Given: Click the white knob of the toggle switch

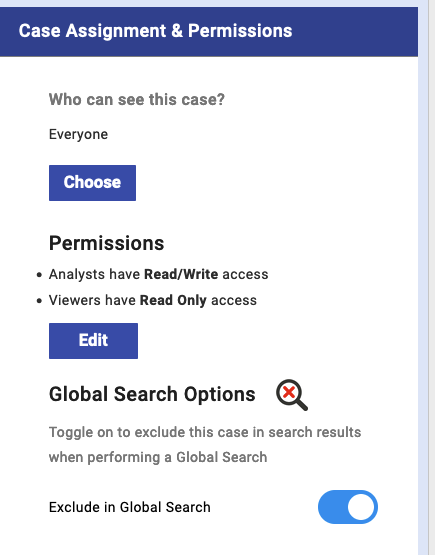Looking at the screenshot, I should [x=361, y=507].
